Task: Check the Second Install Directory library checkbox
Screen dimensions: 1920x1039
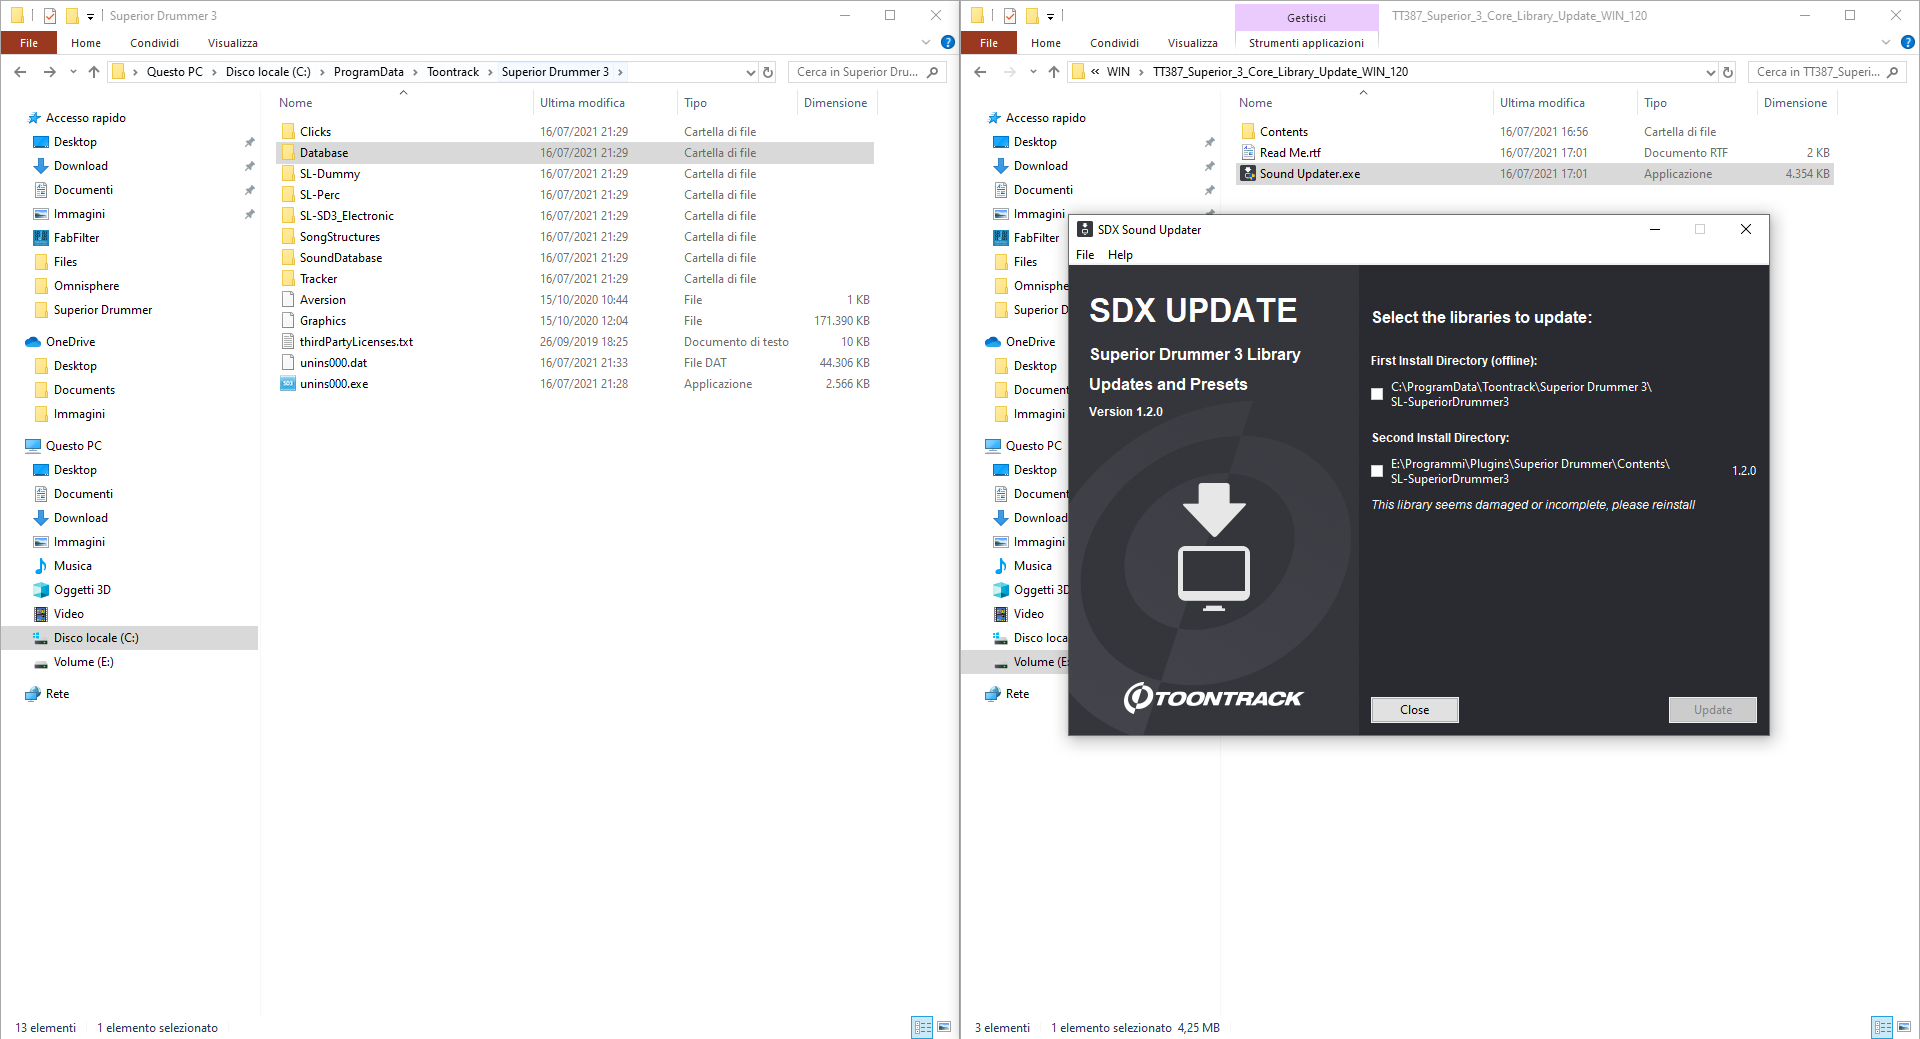Action: (1377, 471)
